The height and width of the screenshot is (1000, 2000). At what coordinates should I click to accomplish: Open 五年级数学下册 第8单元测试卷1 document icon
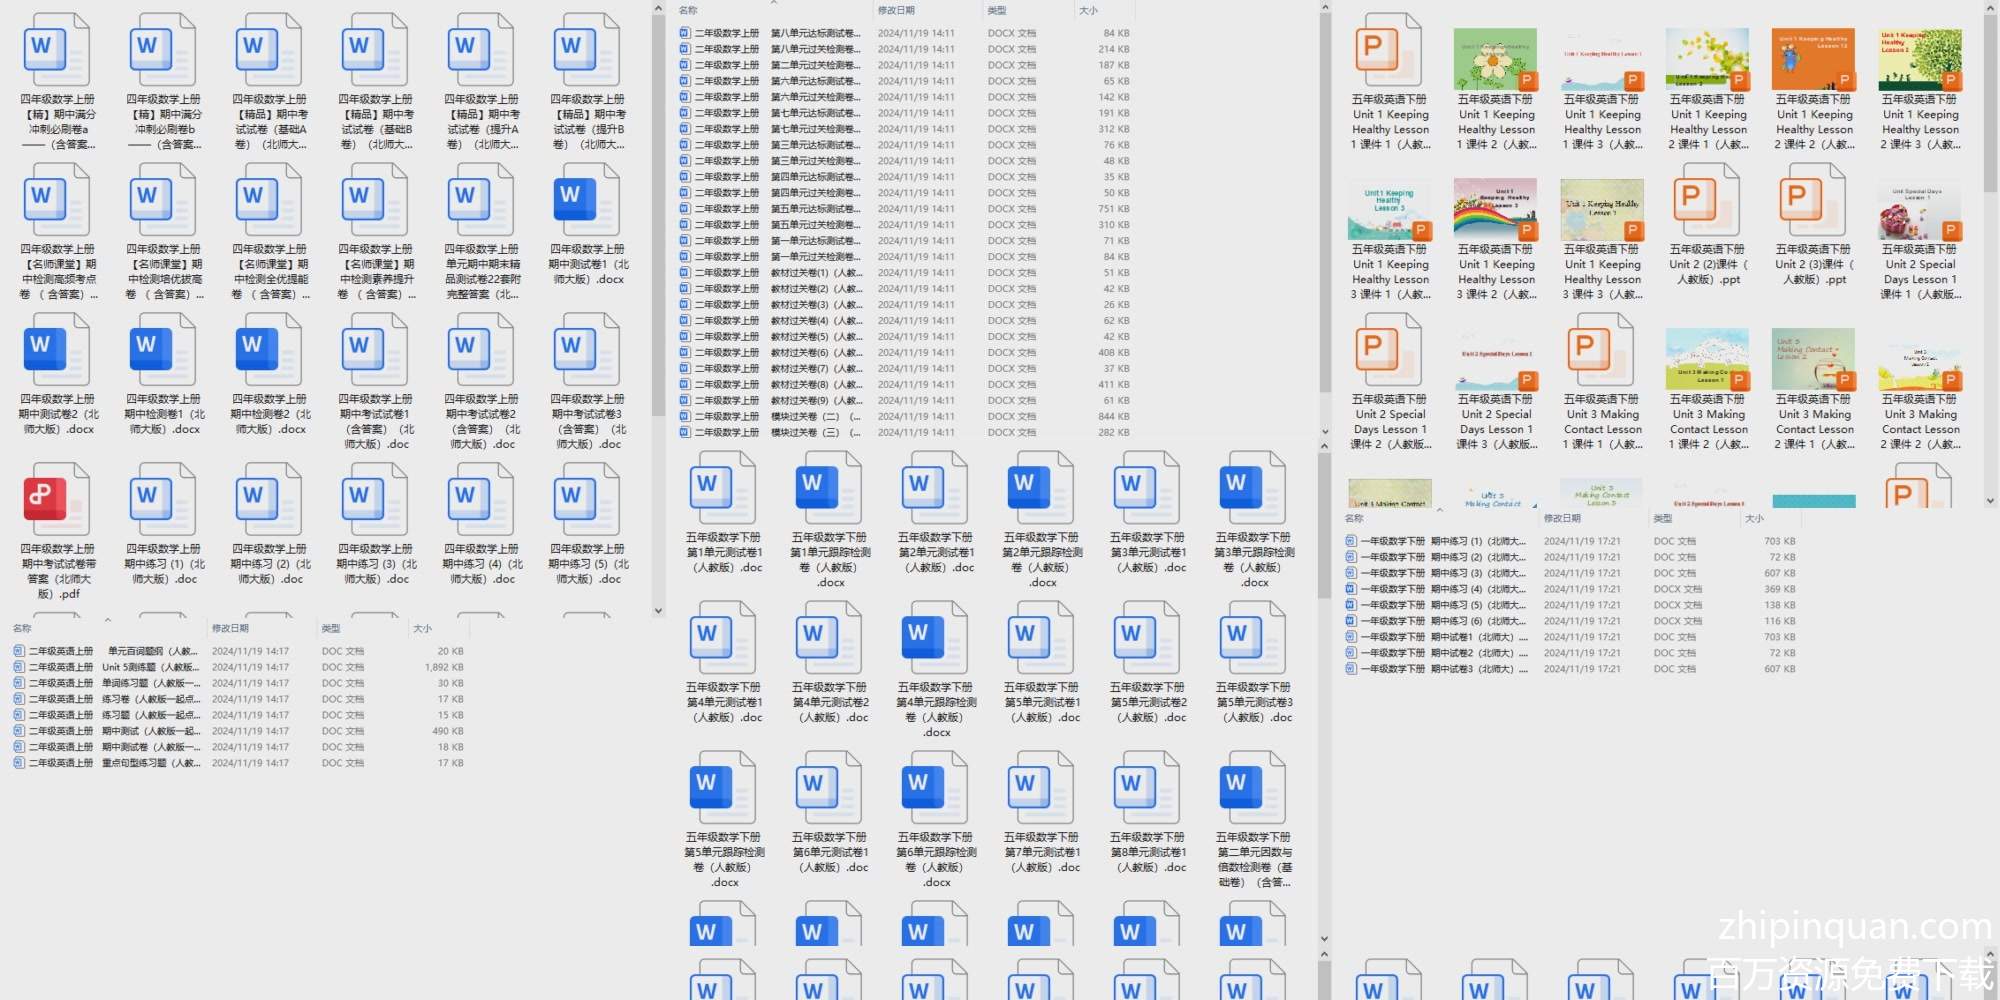point(1147,787)
